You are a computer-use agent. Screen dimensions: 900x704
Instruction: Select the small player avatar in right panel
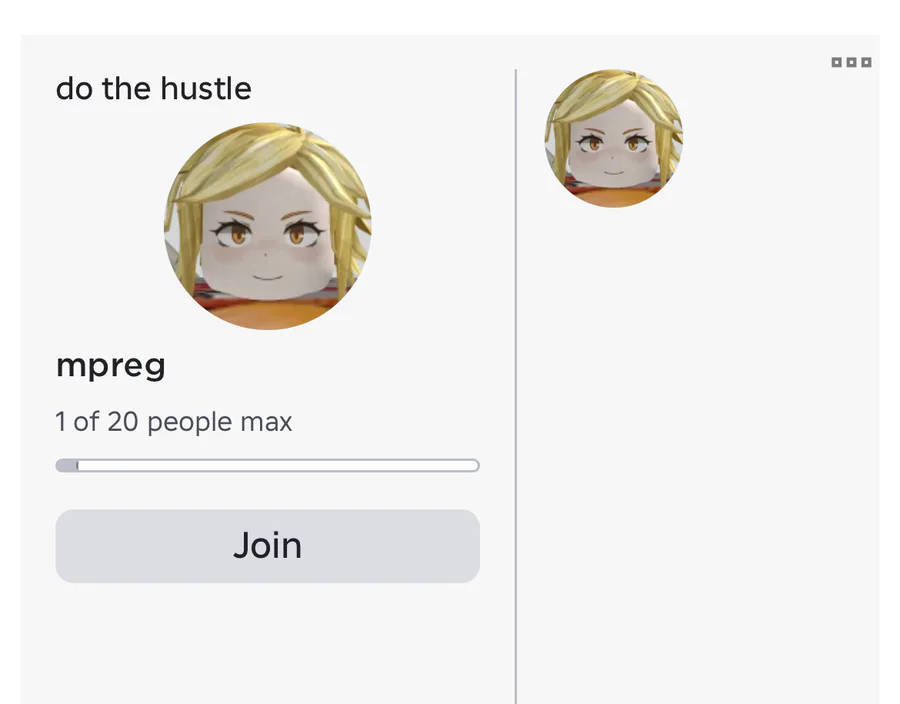click(x=614, y=138)
